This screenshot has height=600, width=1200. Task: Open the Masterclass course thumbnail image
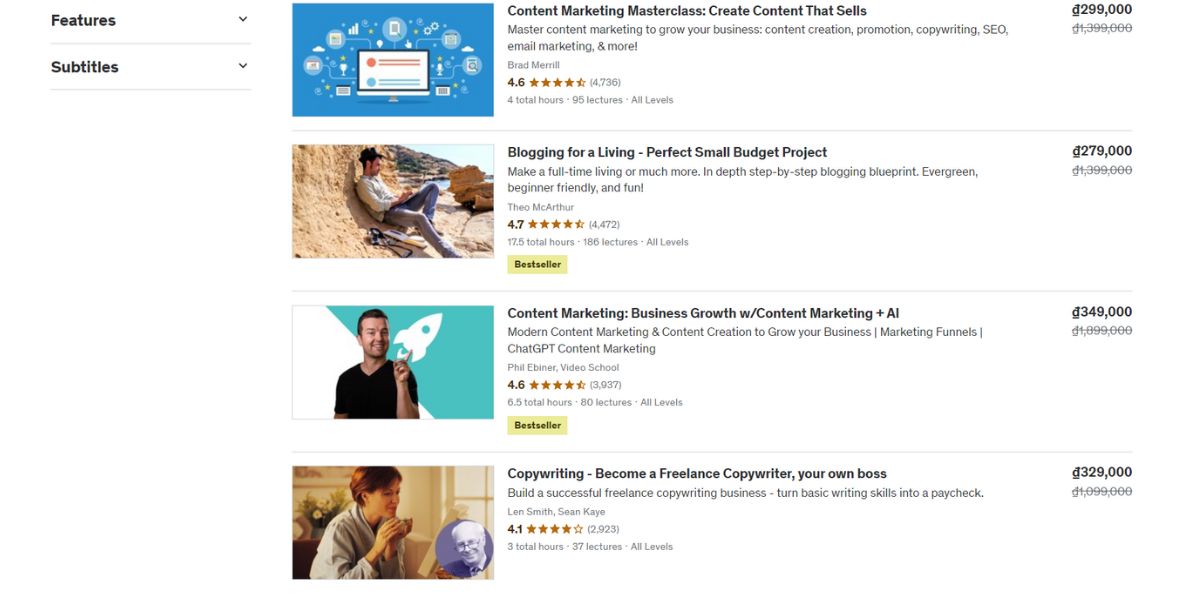[392, 57]
